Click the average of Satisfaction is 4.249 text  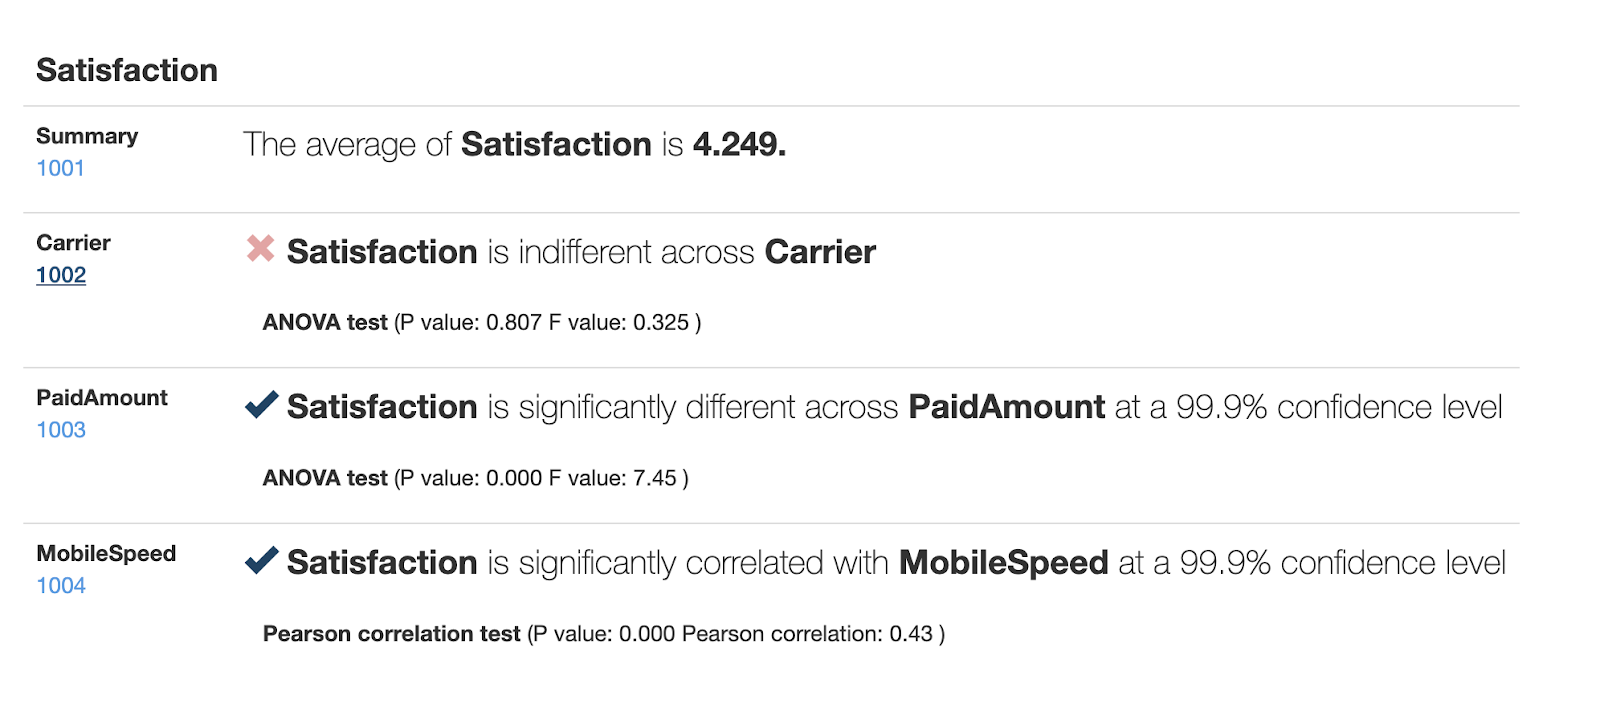pos(514,145)
